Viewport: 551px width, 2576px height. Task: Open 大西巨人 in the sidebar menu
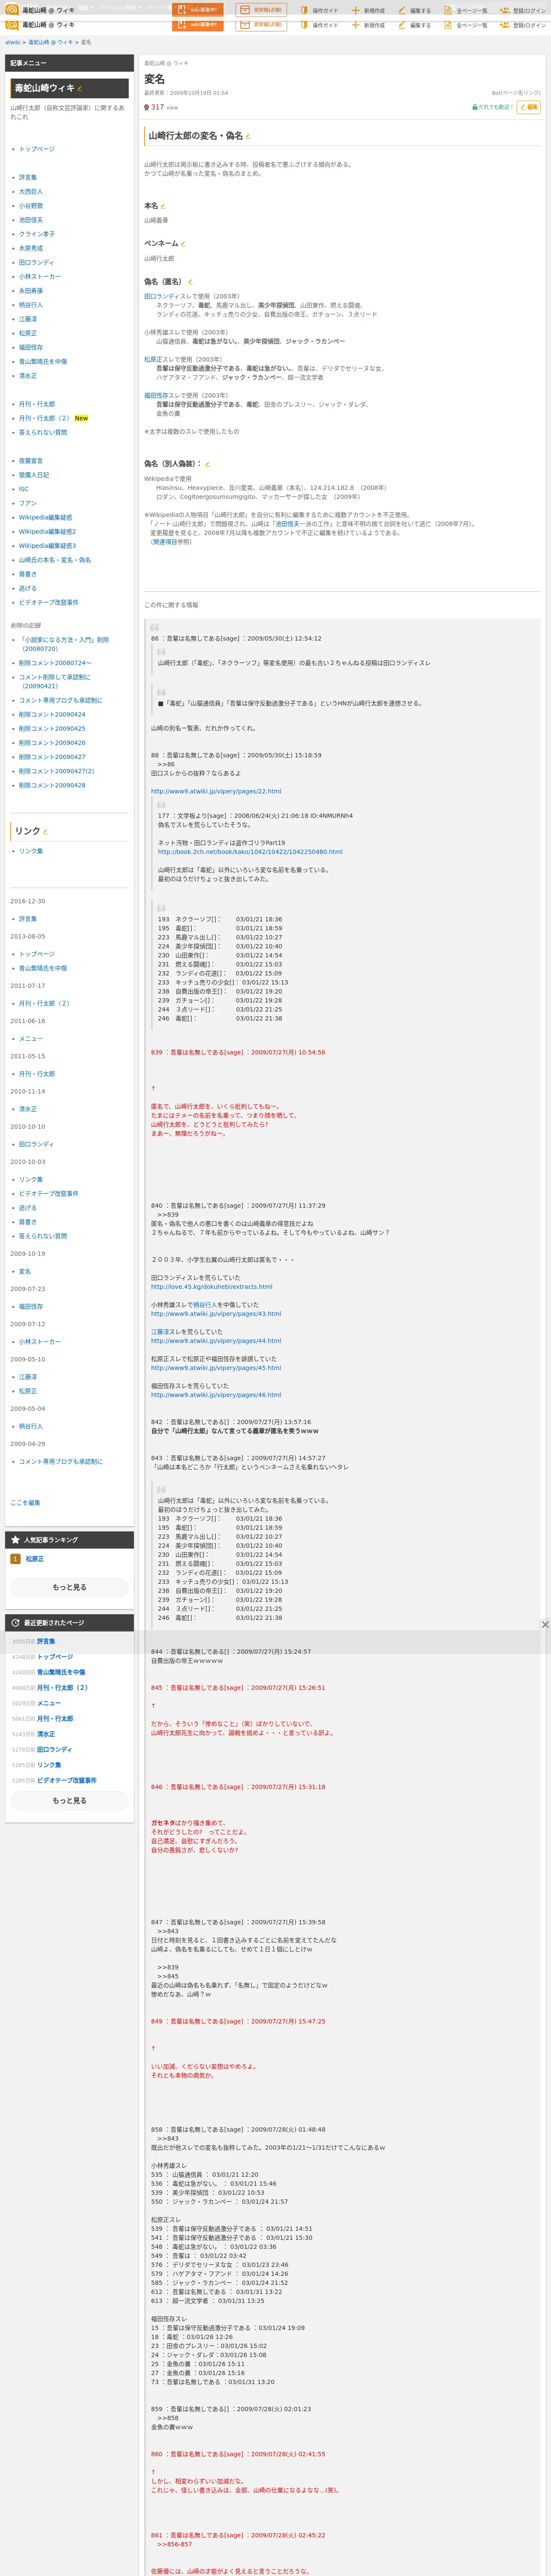point(31,192)
